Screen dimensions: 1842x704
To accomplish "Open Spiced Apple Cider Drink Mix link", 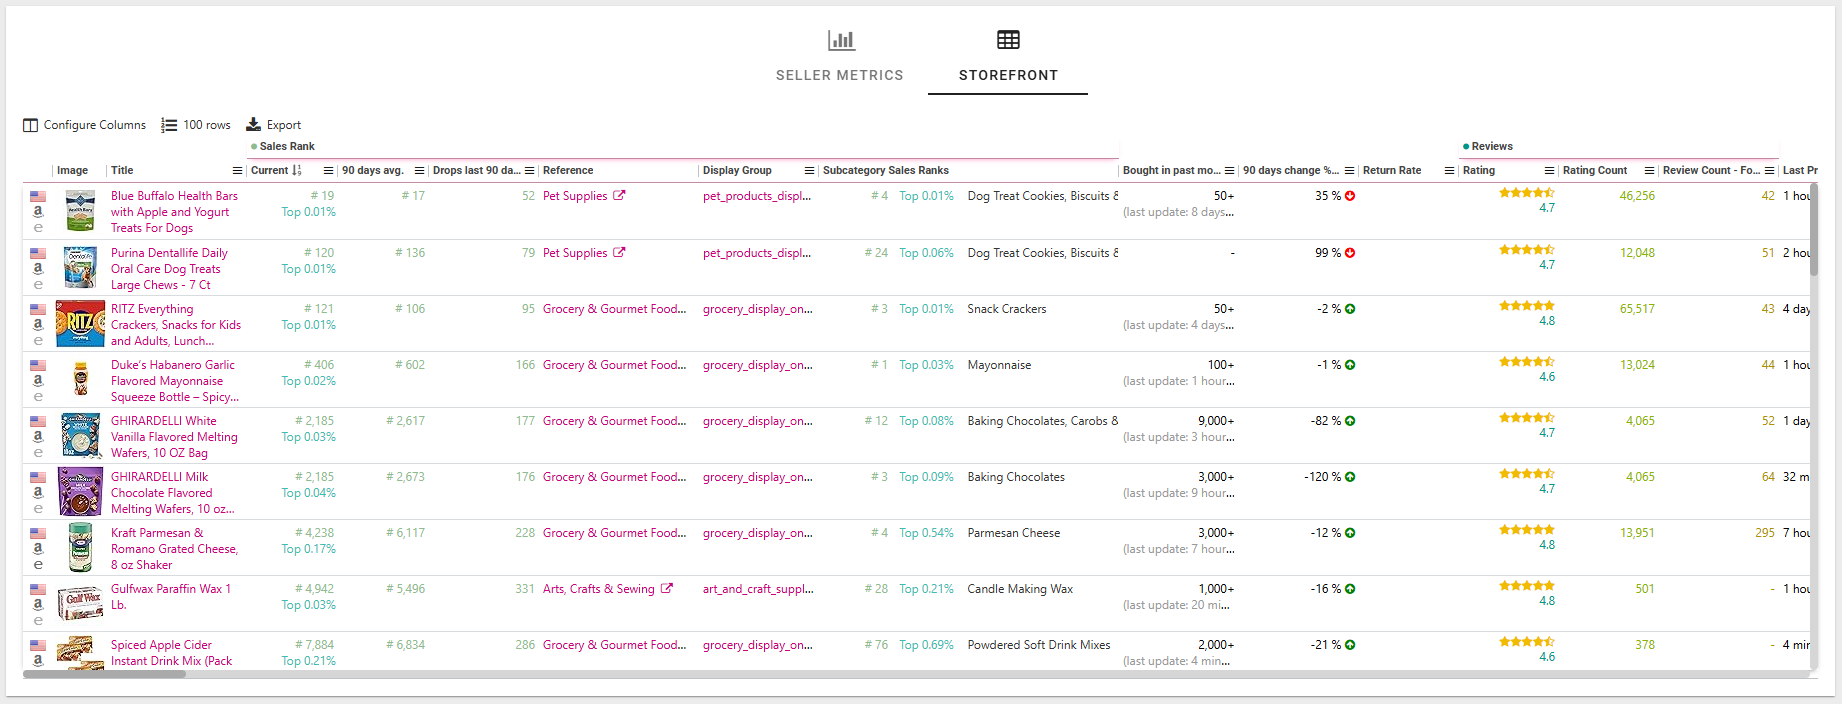I will coord(171,653).
